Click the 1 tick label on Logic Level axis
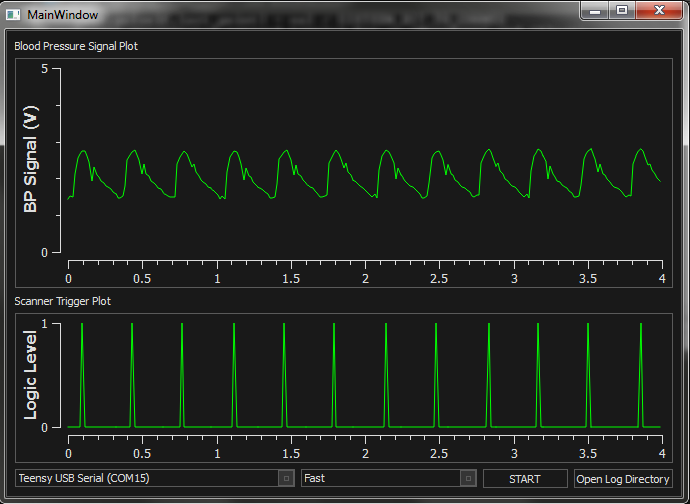Image resolution: width=690 pixels, height=504 pixels. [x=44, y=324]
